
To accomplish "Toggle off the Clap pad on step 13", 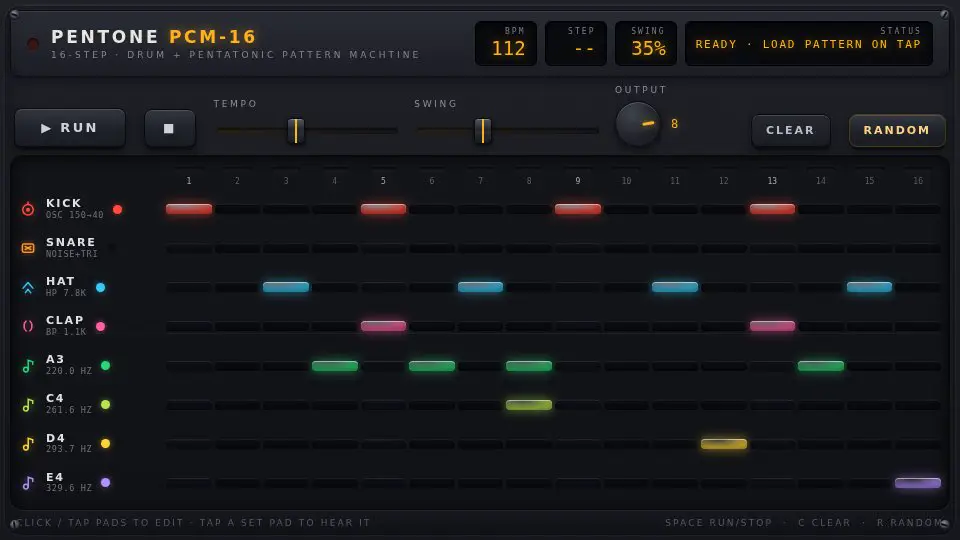I will point(773,326).
